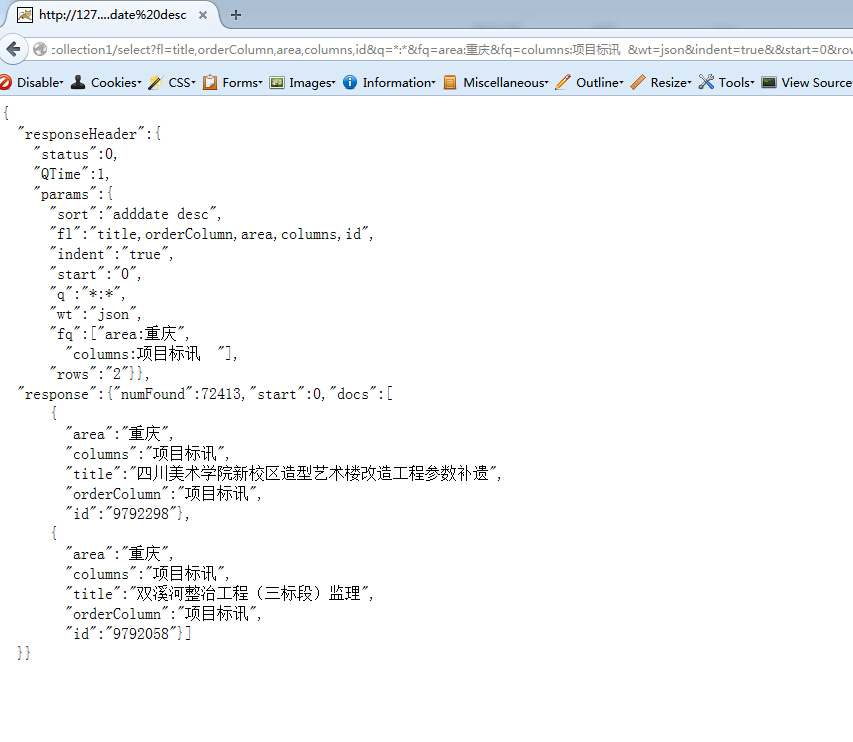Viewport: 853px width, 742px height.
Task: Click the globe site identity icon
Action: [40, 50]
